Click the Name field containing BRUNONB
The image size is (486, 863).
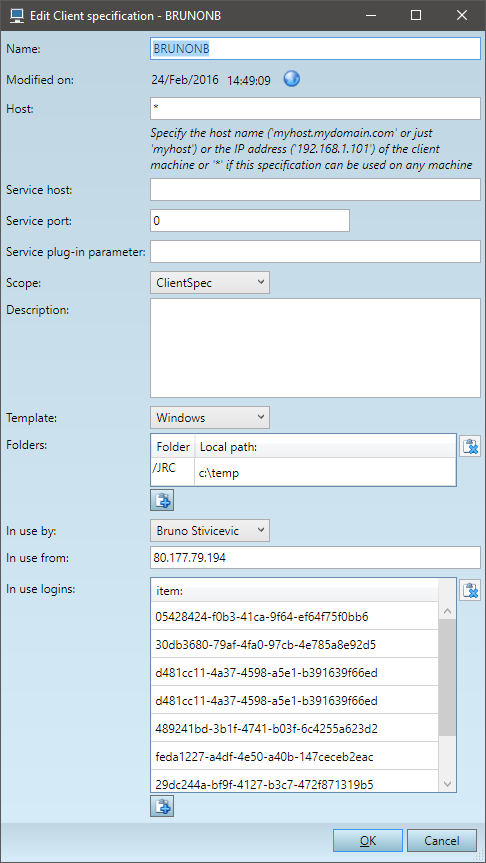click(x=315, y=48)
